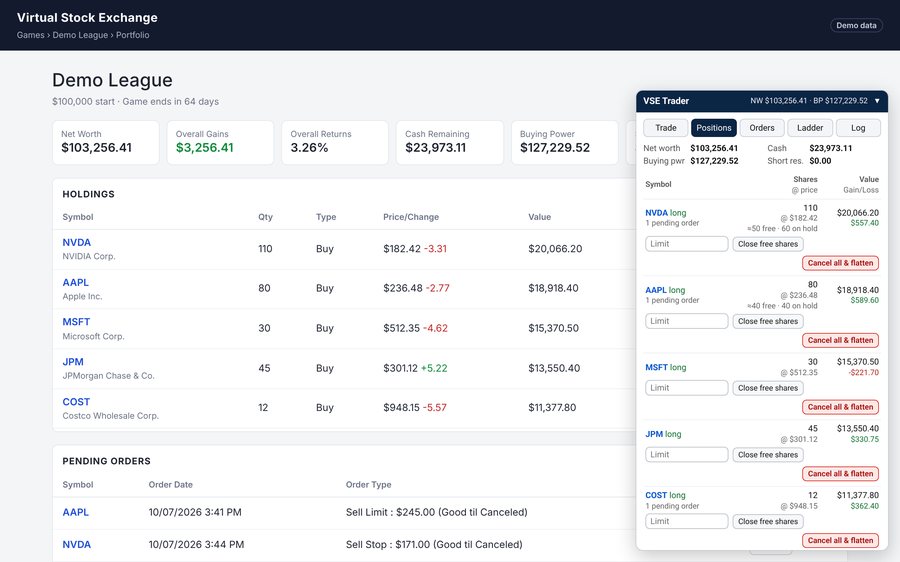The width and height of the screenshot is (900, 562).
Task: Open NVDA link in VSE Trader panel
Action: point(656,213)
